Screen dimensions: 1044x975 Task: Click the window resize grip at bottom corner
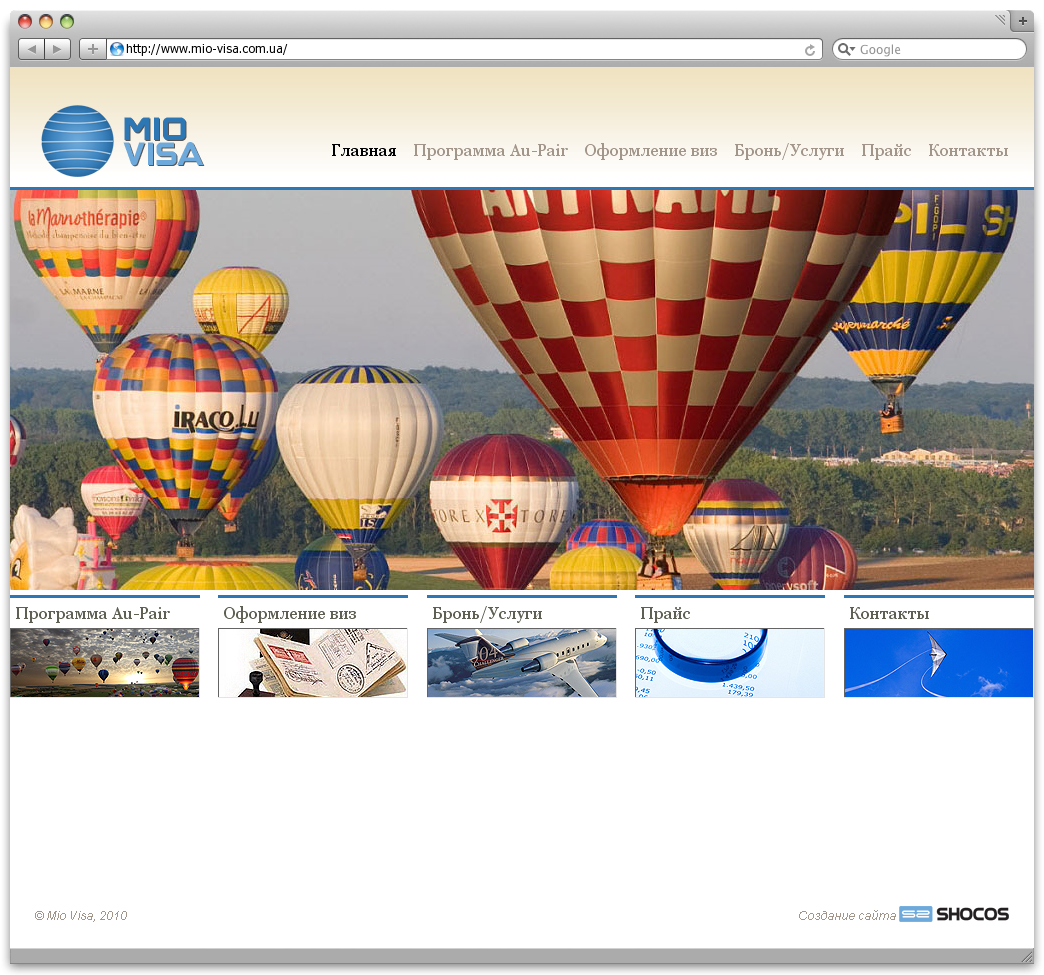click(1027, 956)
